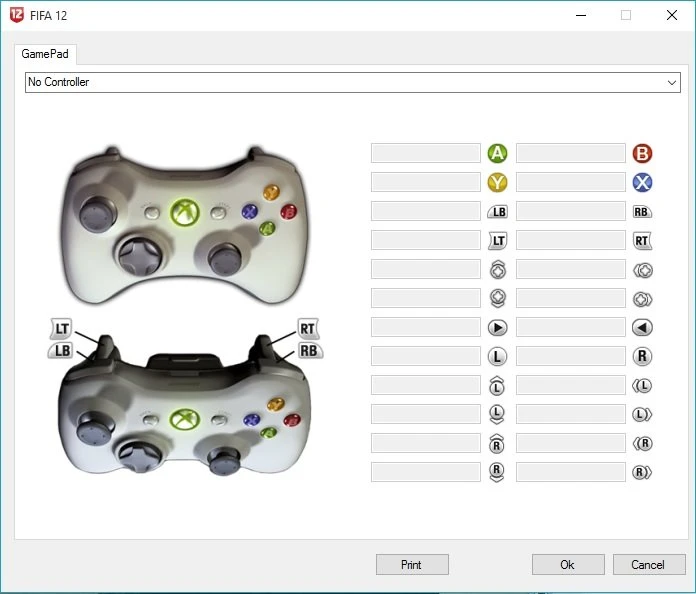696x594 pixels.
Task: Click the yellow Y button icon
Action: tap(497, 182)
